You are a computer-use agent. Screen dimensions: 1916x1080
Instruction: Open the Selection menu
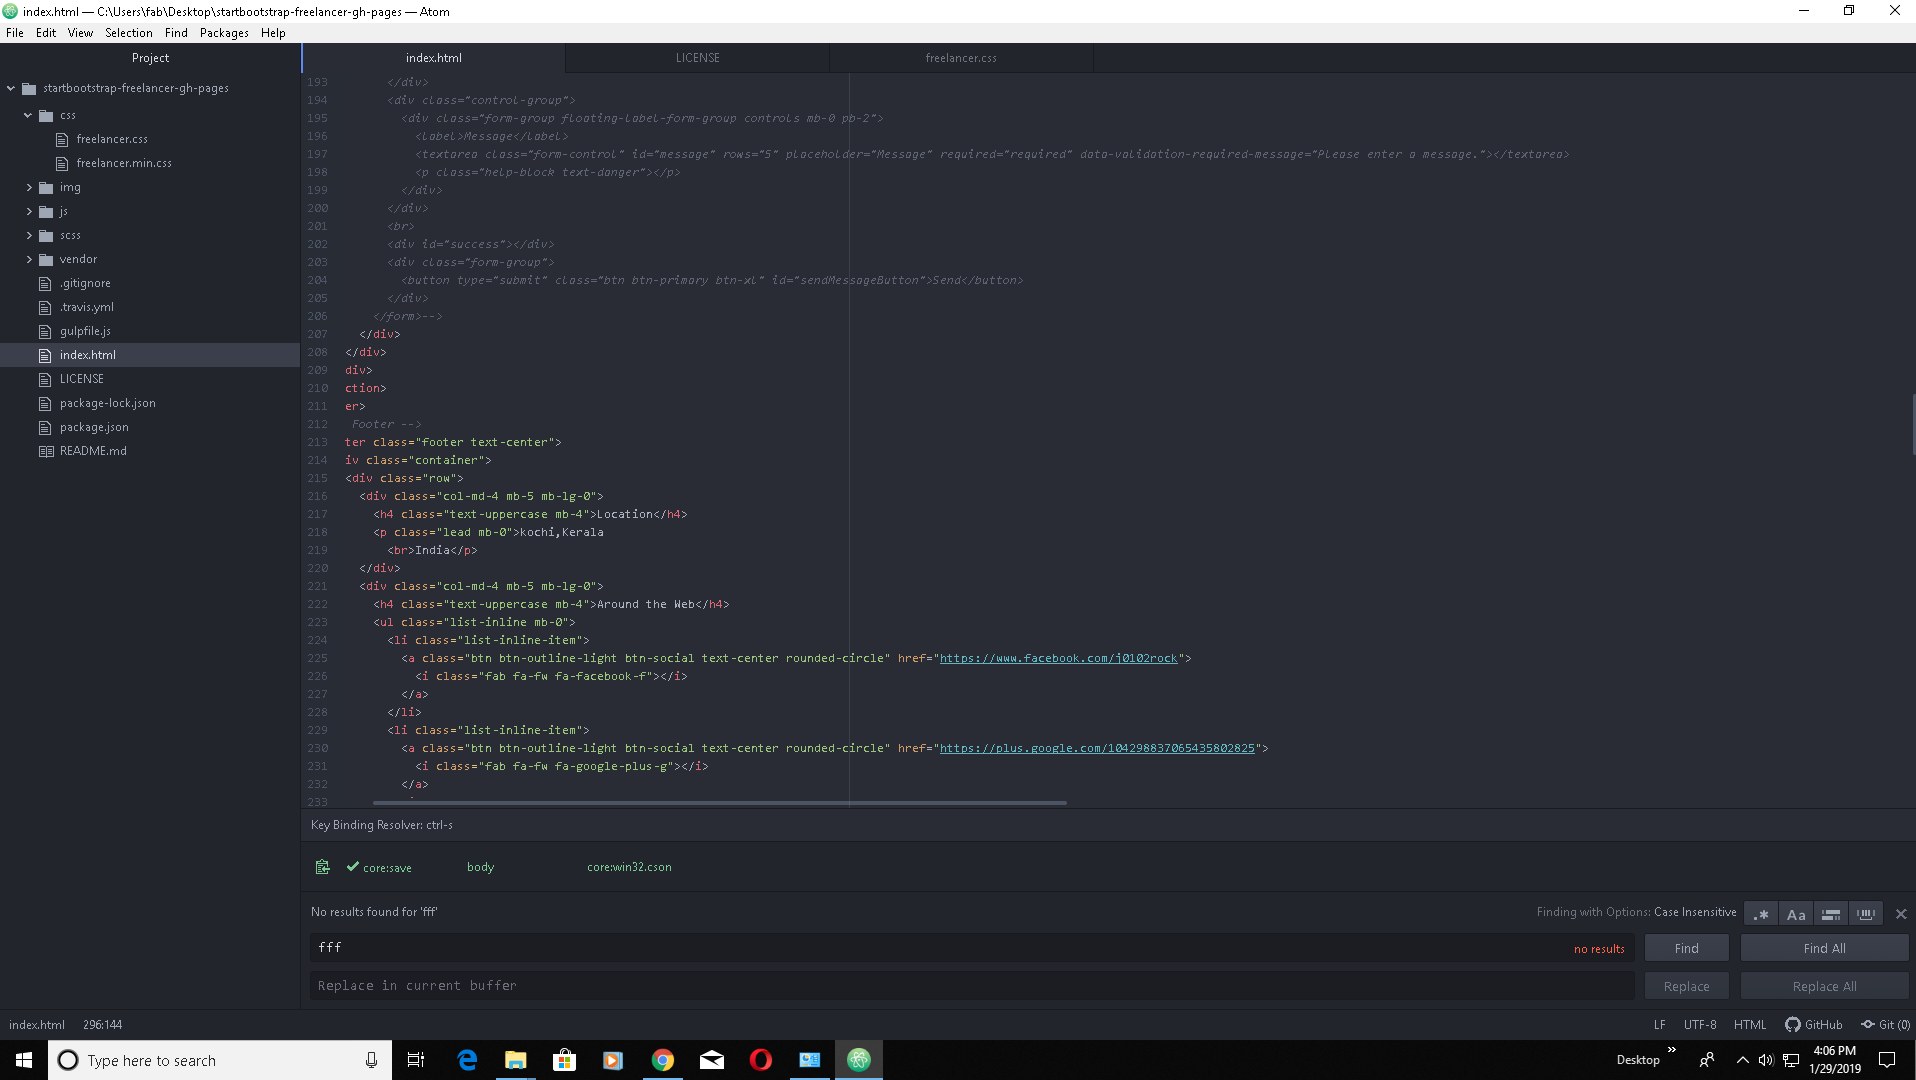point(129,33)
